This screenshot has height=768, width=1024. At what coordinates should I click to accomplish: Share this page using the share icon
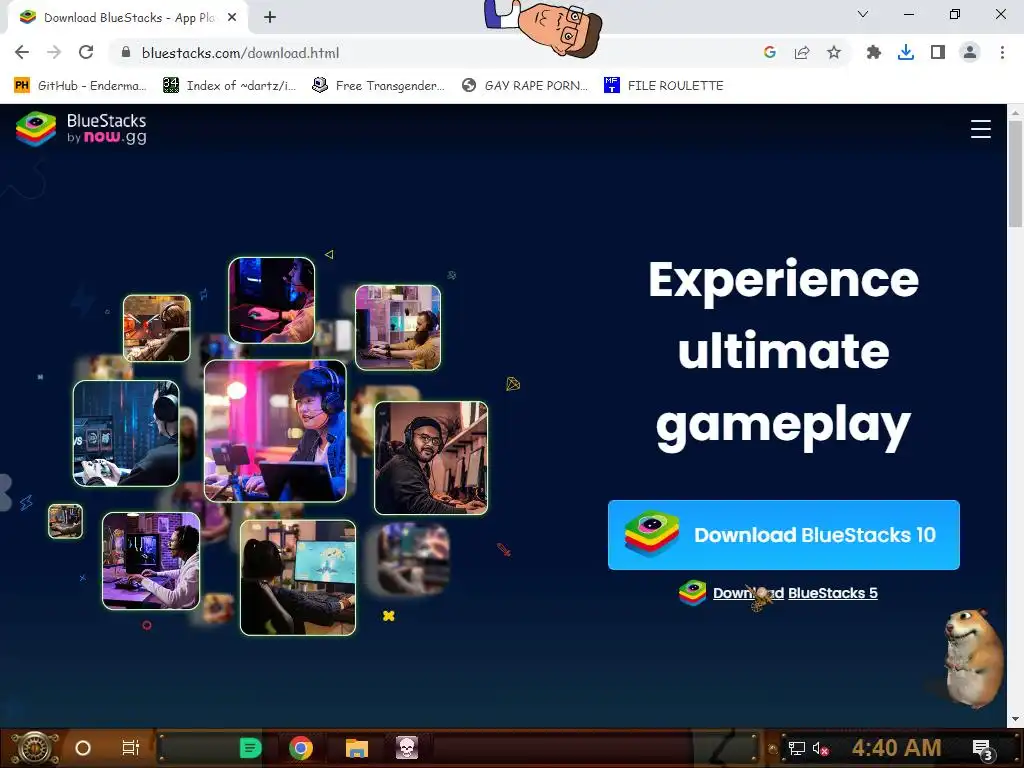tap(802, 52)
